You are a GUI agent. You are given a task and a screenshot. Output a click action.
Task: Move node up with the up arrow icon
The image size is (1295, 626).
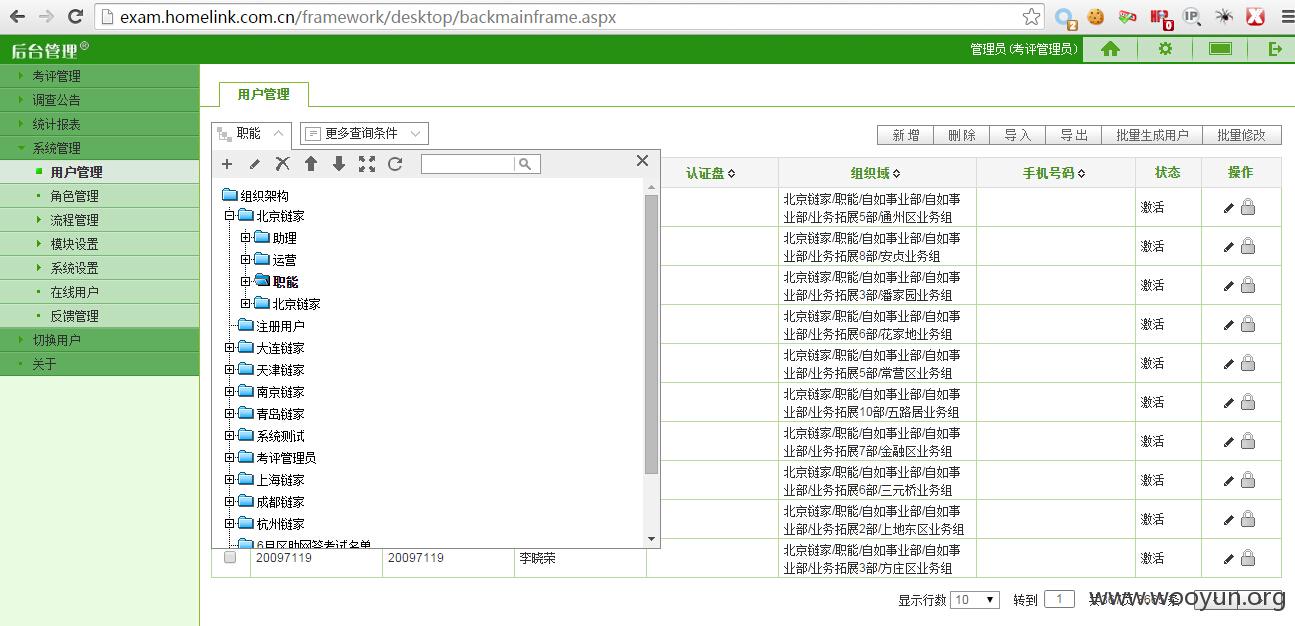click(x=311, y=164)
